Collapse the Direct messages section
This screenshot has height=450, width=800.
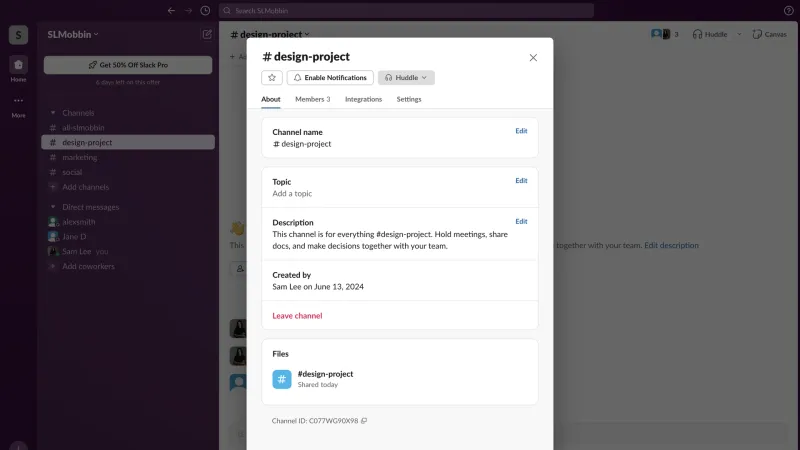[x=53, y=207]
